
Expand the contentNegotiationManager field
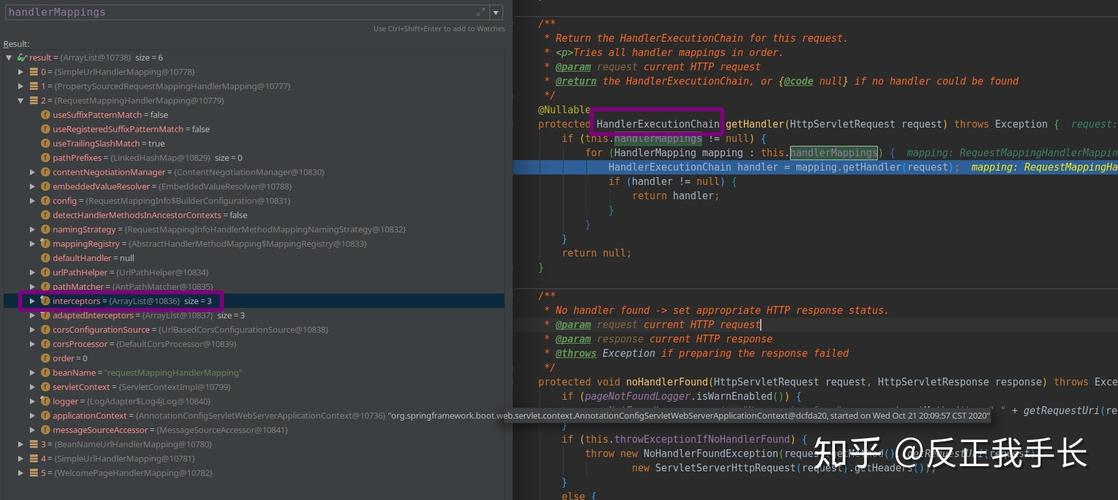[33, 172]
